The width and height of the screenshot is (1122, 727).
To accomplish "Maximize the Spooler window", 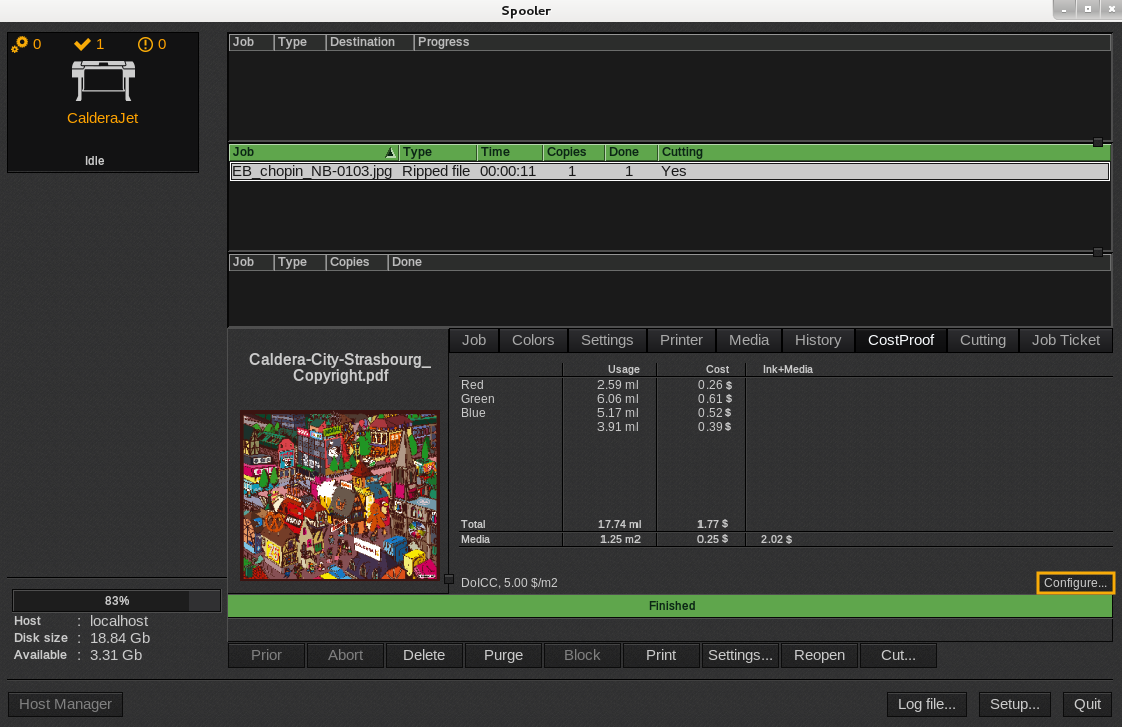I will click(x=1087, y=9).
